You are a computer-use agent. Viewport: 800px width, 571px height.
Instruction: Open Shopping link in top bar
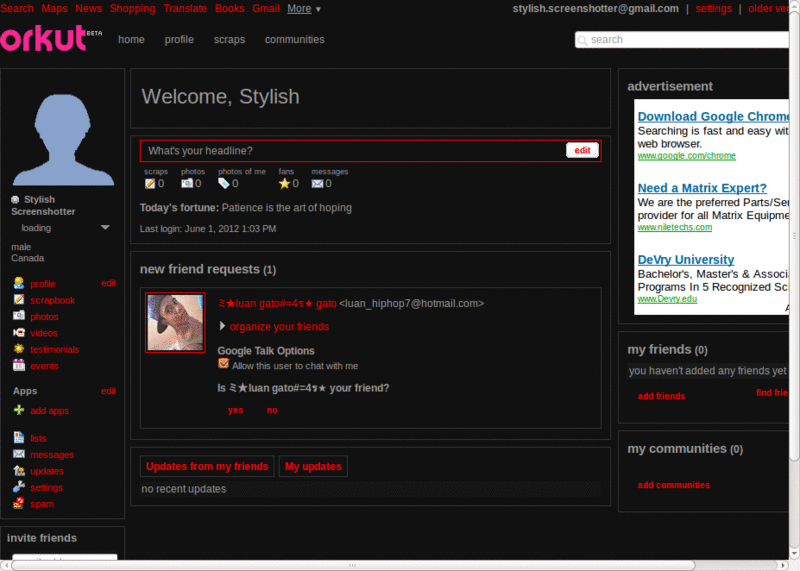132,9
